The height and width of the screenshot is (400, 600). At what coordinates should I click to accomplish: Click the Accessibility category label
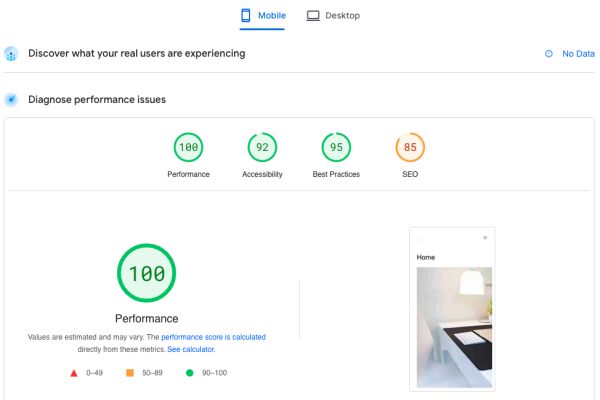click(262, 174)
